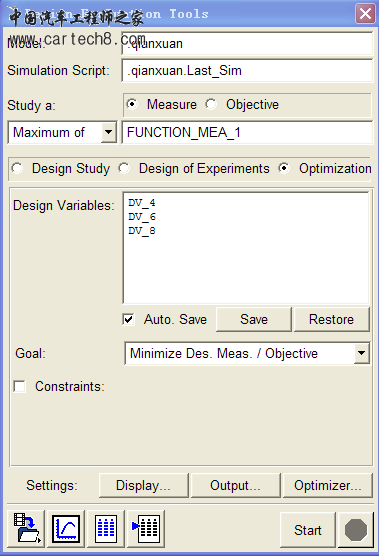Image resolution: width=379 pixels, height=556 pixels.
Task: Click the gray stop octagon button
Action: coord(356,530)
